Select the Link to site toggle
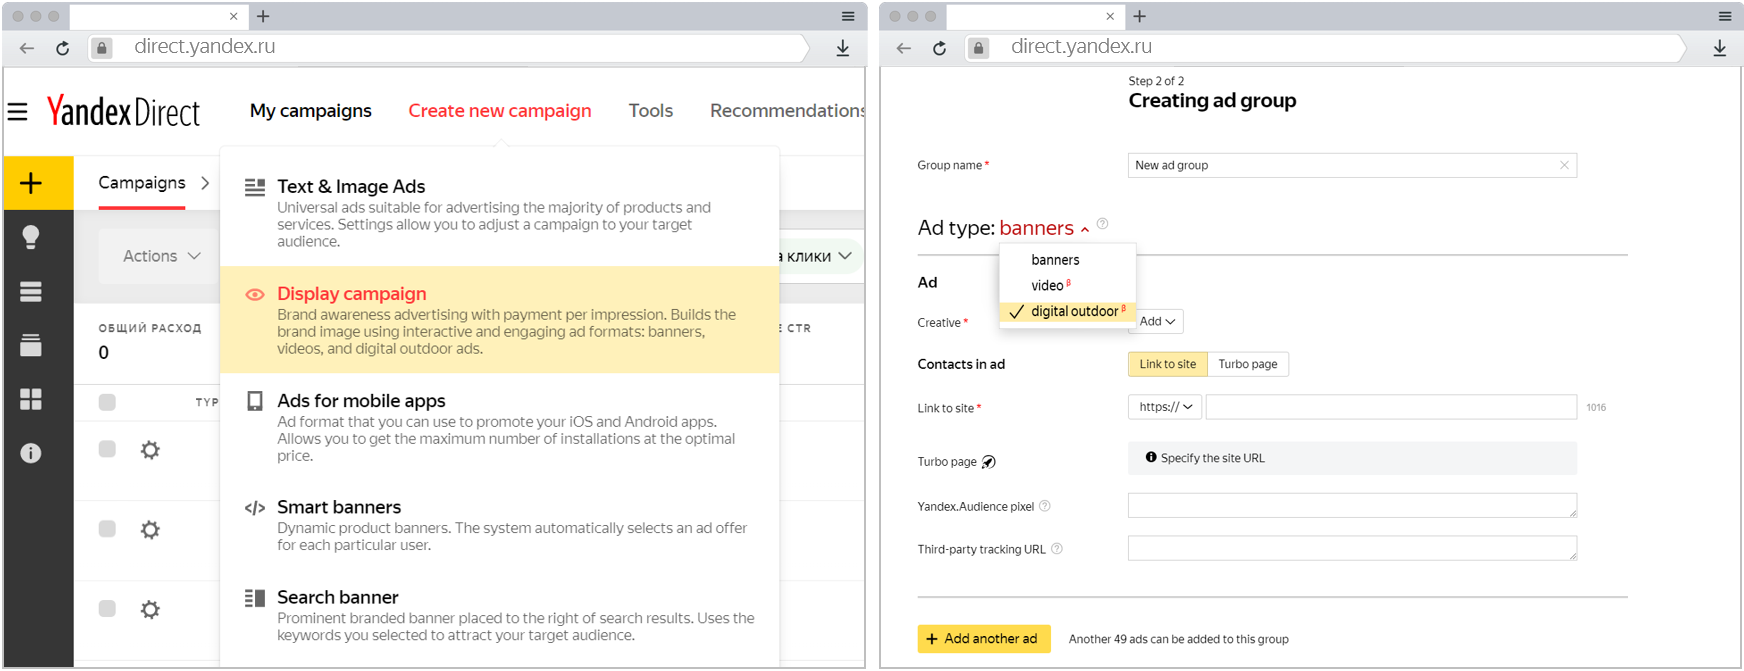 tap(1167, 364)
